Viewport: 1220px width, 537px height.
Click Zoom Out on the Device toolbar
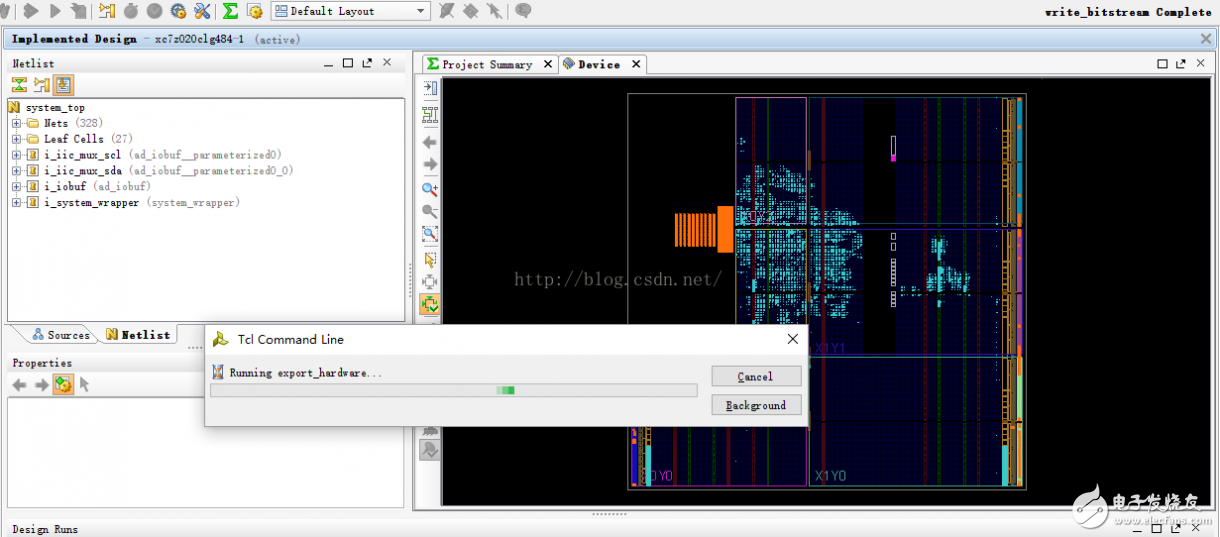[430, 212]
